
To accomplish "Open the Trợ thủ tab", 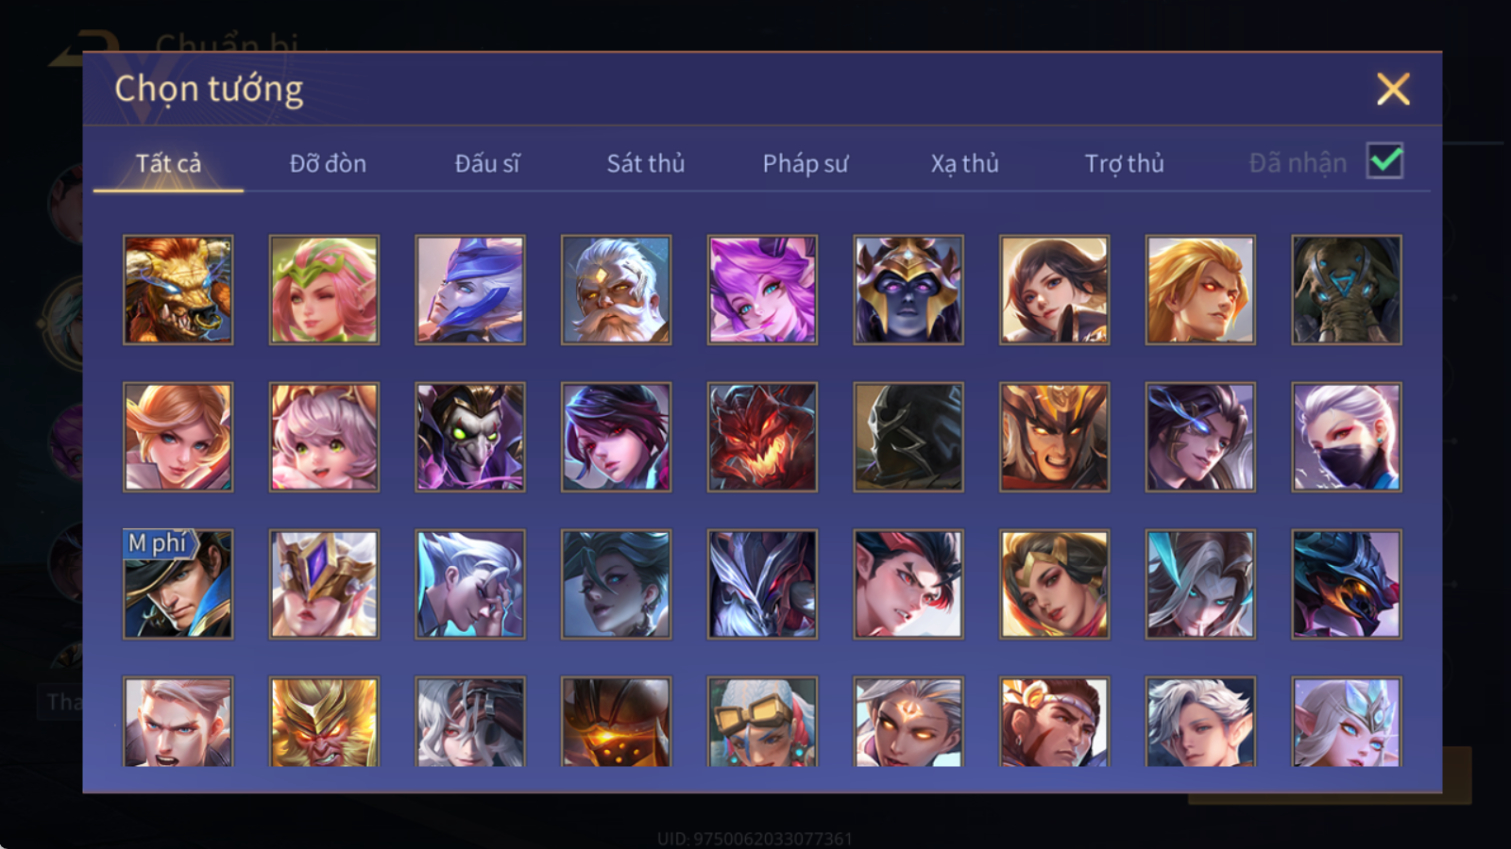I will tap(1124, 163).
